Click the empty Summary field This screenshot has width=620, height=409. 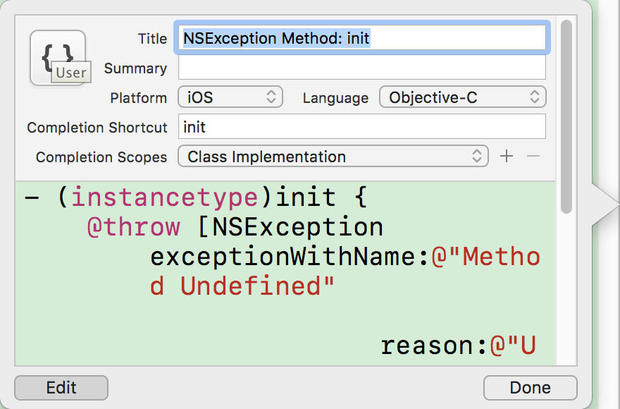362,68
